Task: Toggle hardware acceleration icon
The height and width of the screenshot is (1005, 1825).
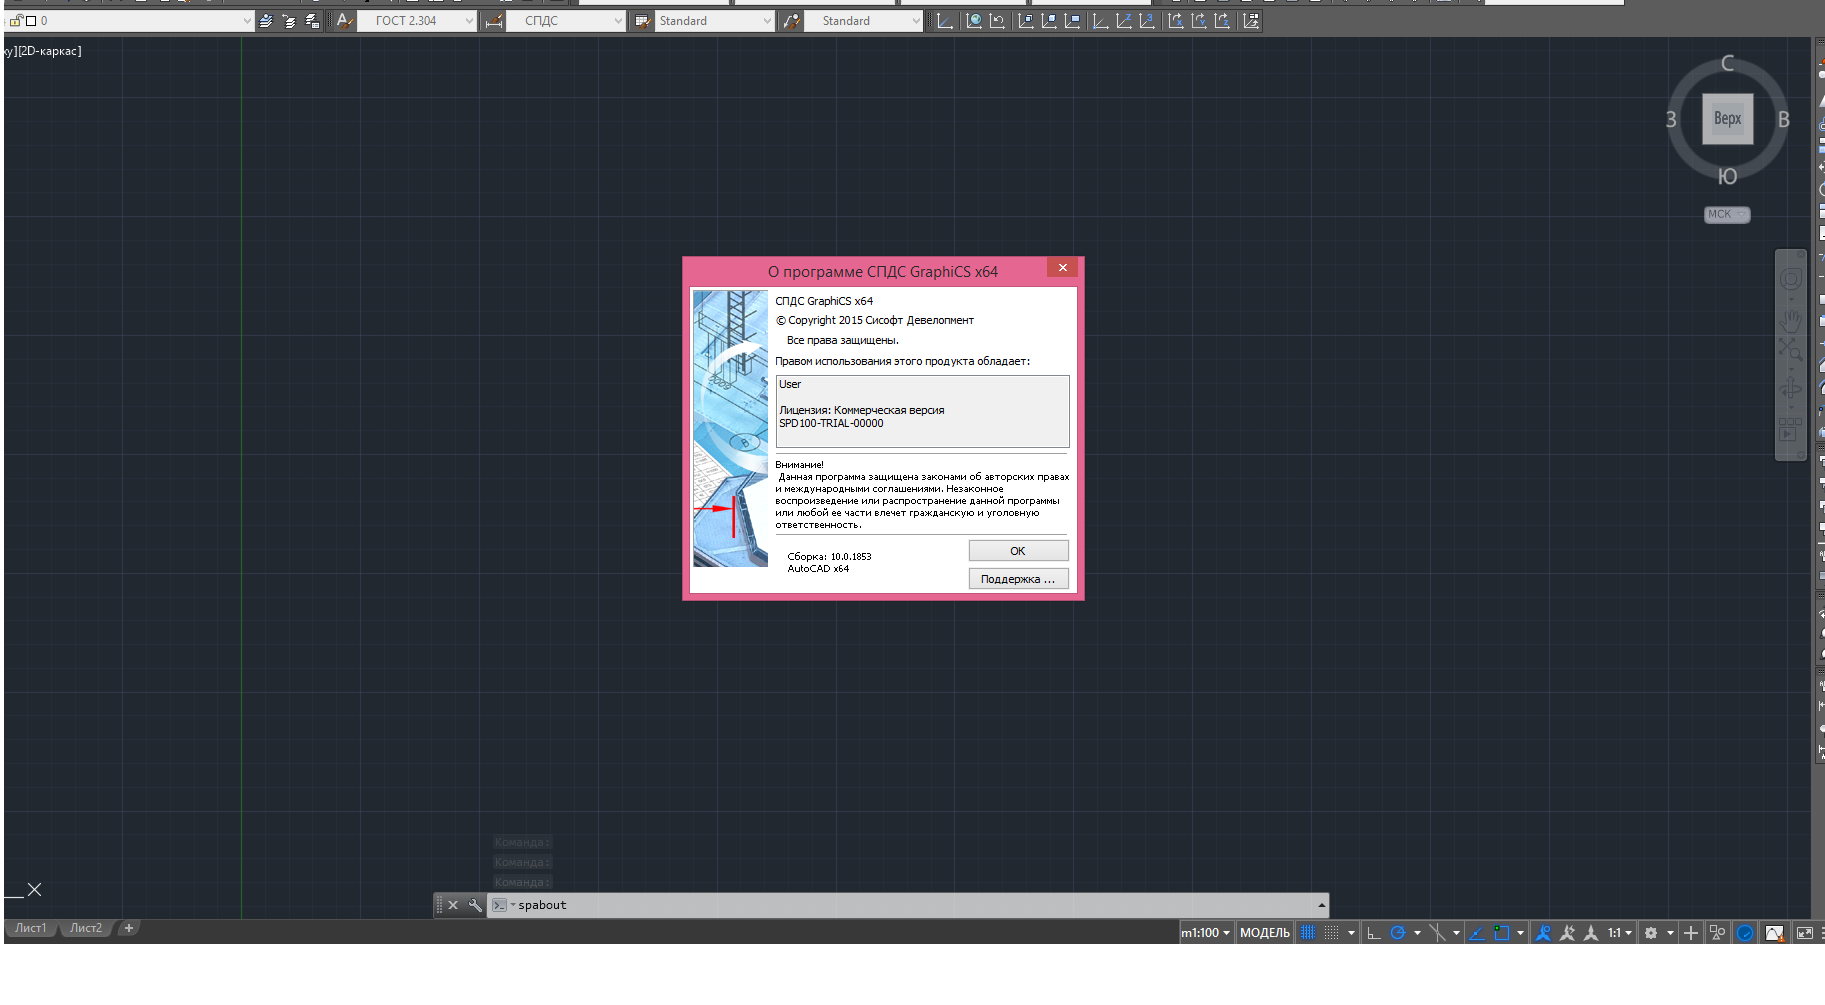Action: [1745, 933]
